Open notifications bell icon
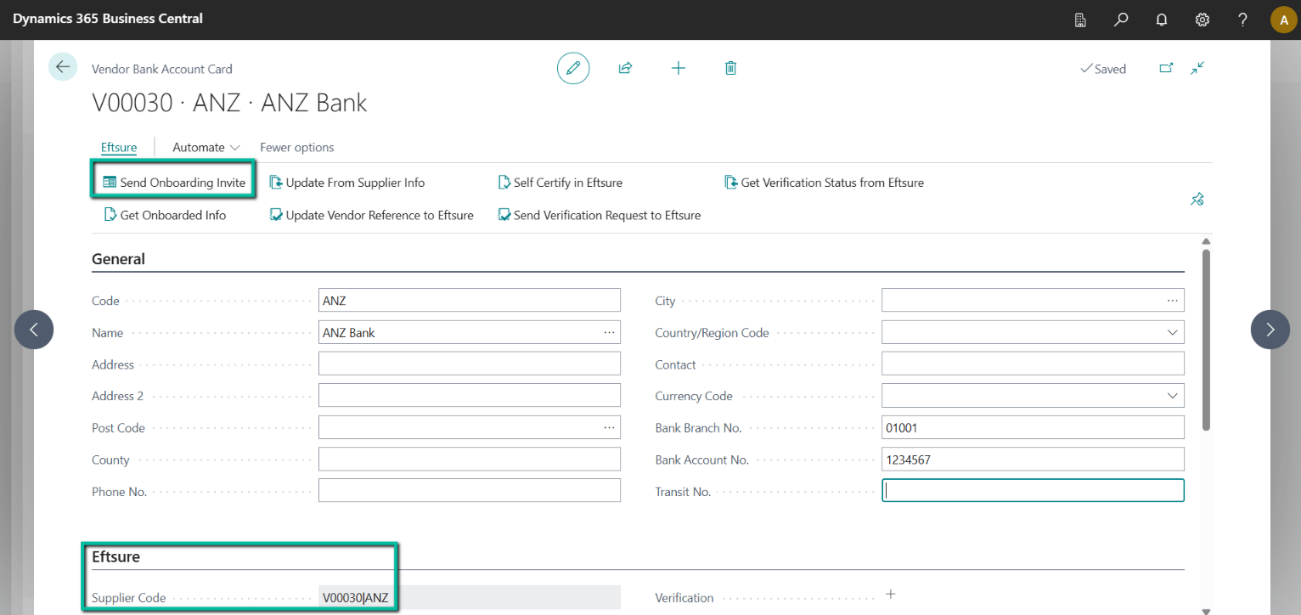This screenshot has height=615, width=1301. [1162, 19]
